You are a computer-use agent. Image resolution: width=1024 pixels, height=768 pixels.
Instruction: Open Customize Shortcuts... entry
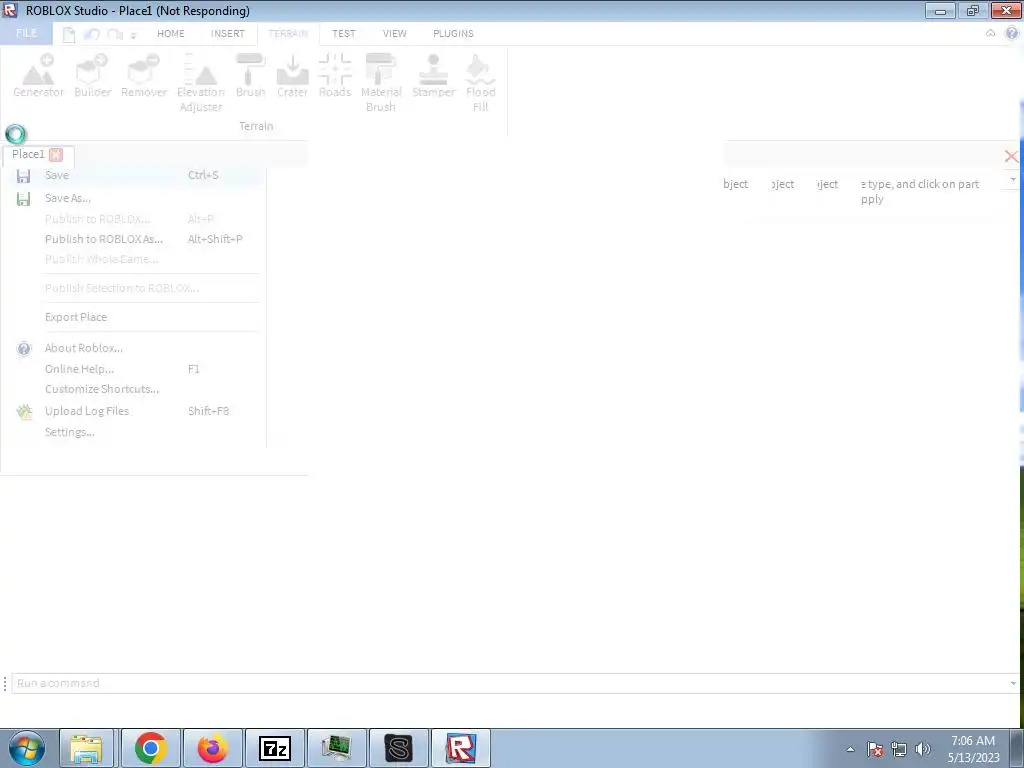click(133, 389)
